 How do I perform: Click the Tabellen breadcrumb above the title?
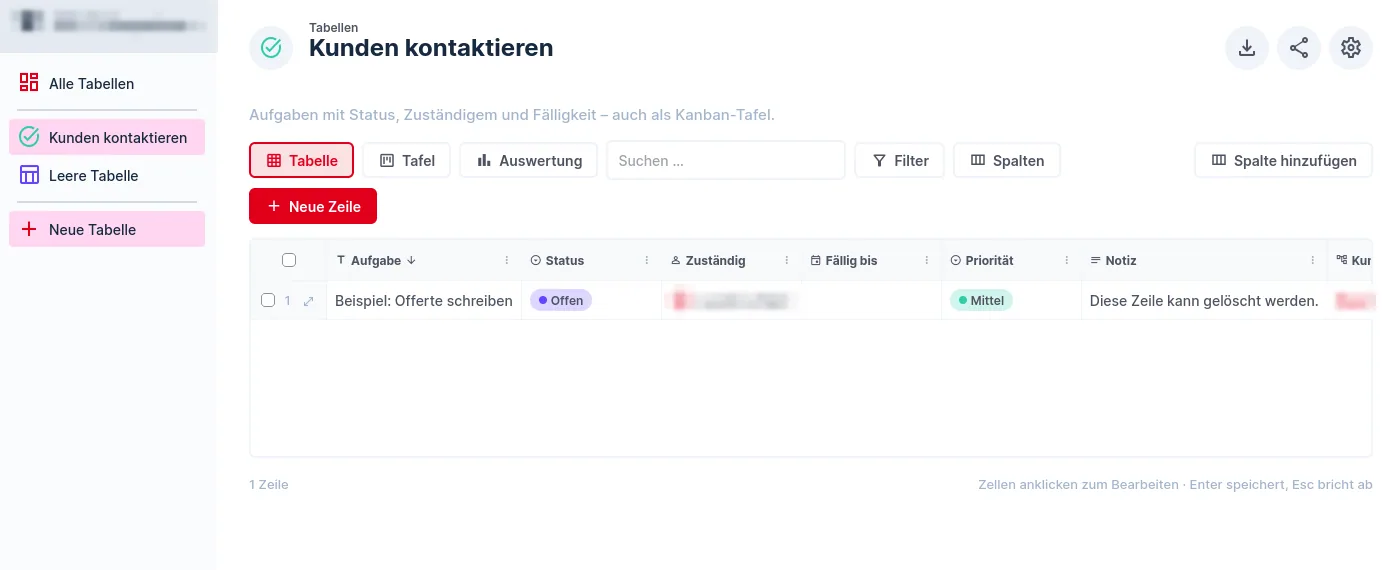pos(334,28)
